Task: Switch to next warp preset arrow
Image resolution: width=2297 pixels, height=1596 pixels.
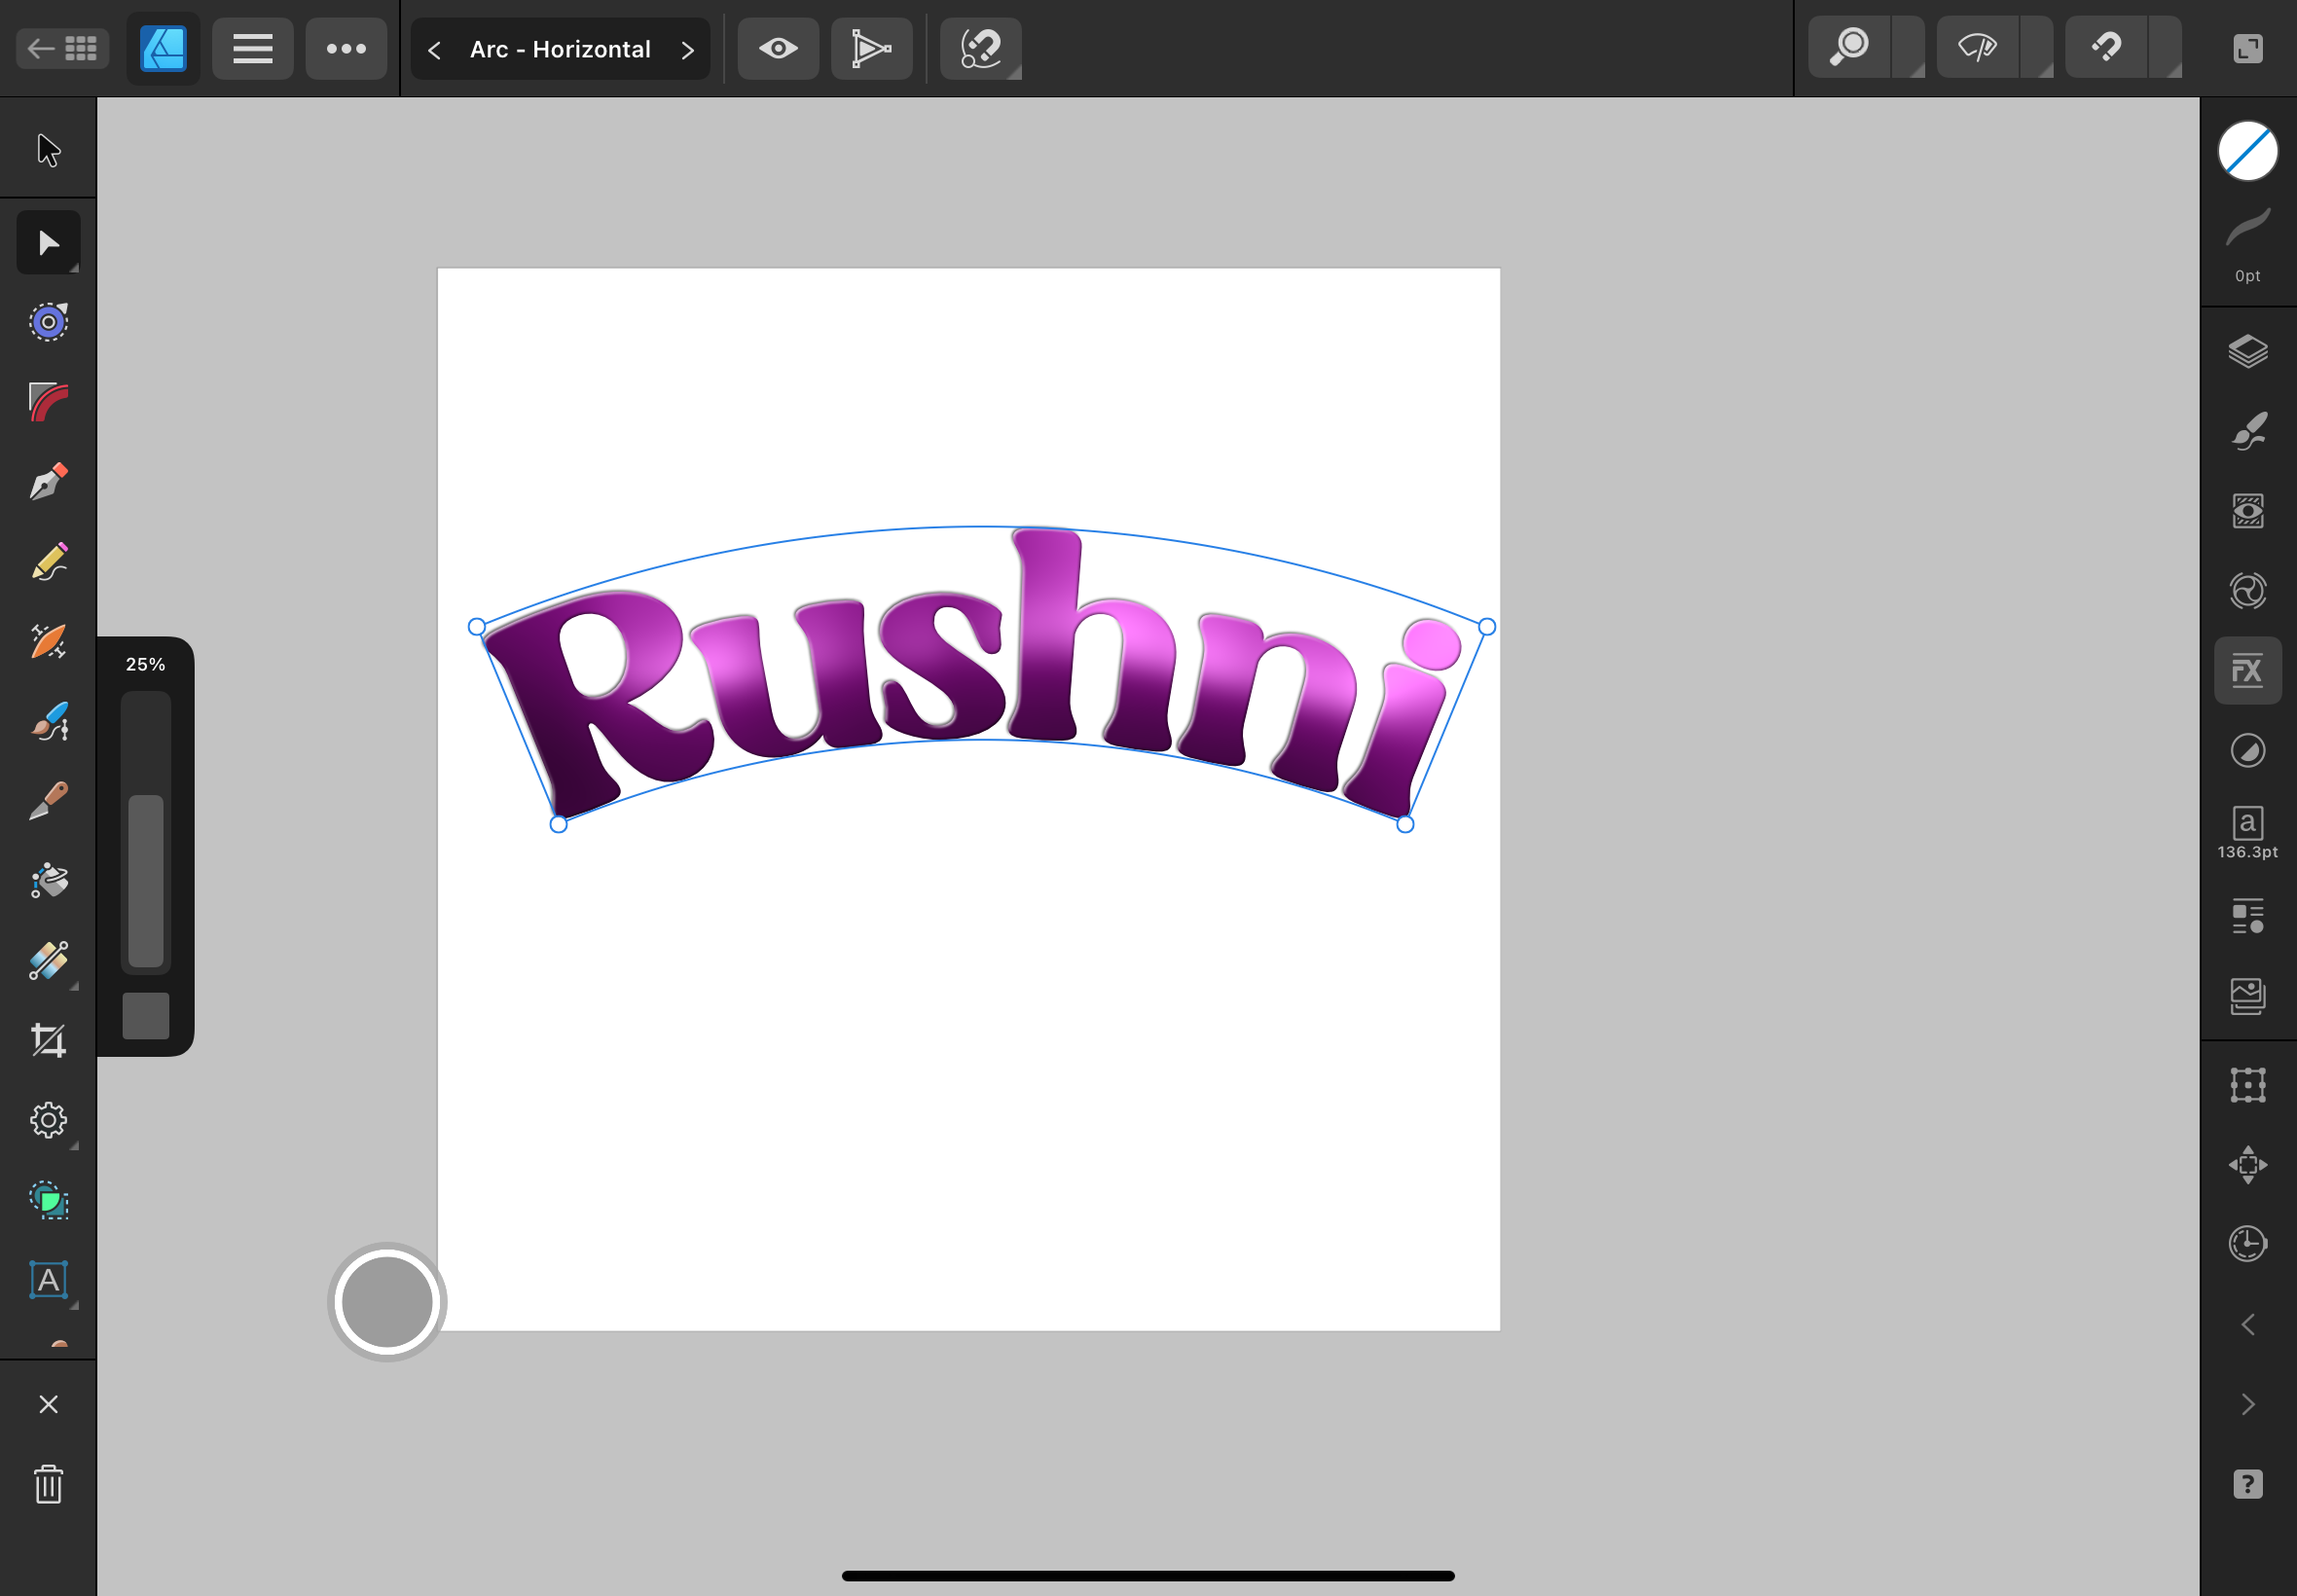Action: pos(688,49)
